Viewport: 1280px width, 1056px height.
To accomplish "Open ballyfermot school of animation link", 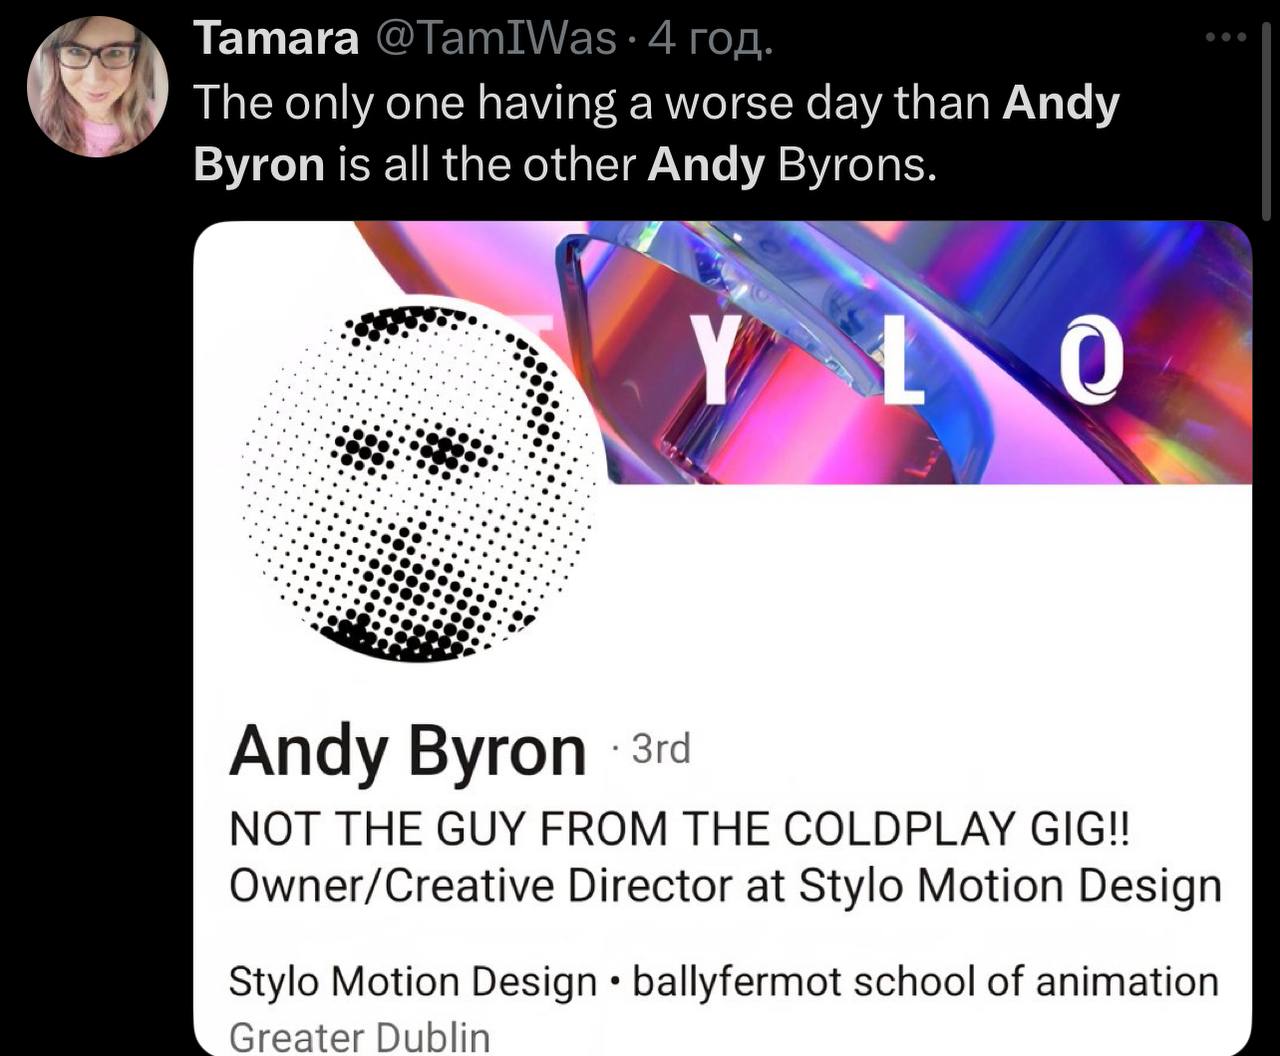I will [926, 982].
